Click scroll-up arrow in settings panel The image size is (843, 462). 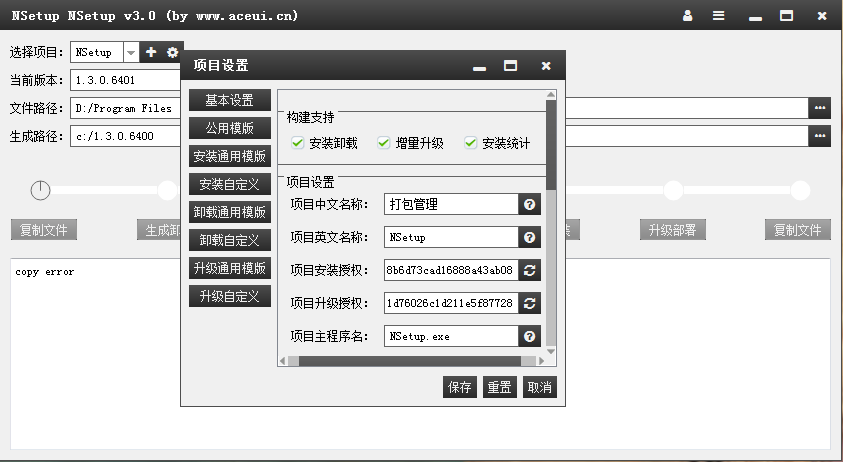coord(551,95)
